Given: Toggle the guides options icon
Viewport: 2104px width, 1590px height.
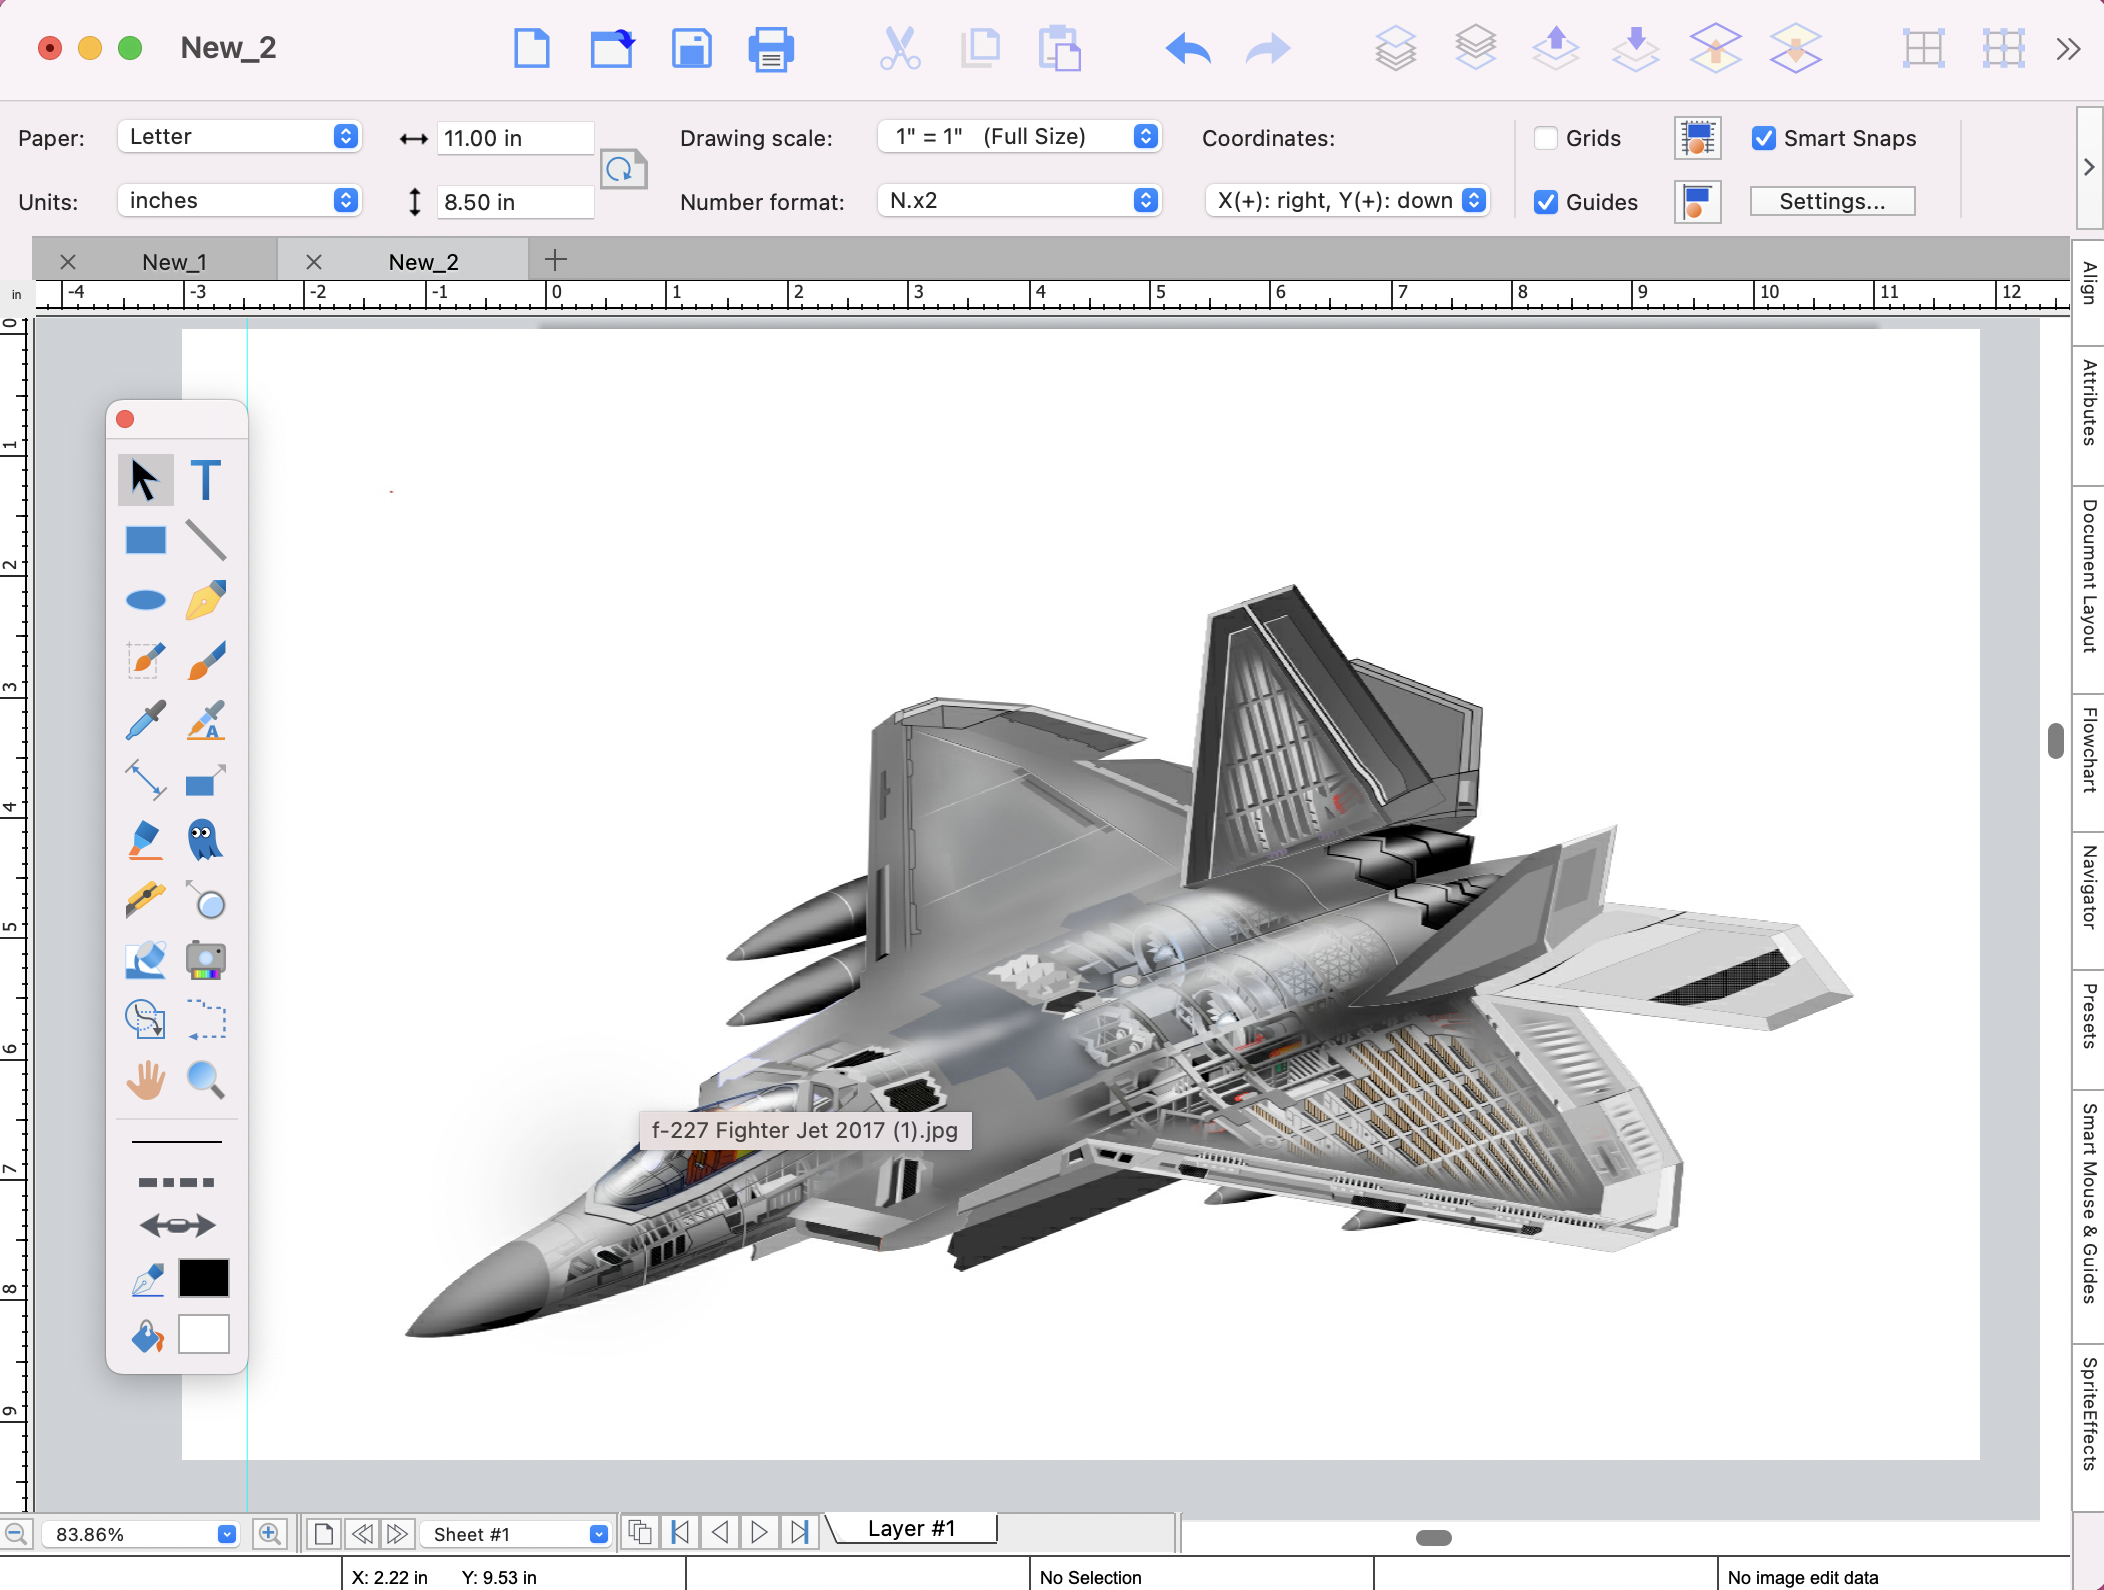Looking at the screenshot, I should (1697, 202).
